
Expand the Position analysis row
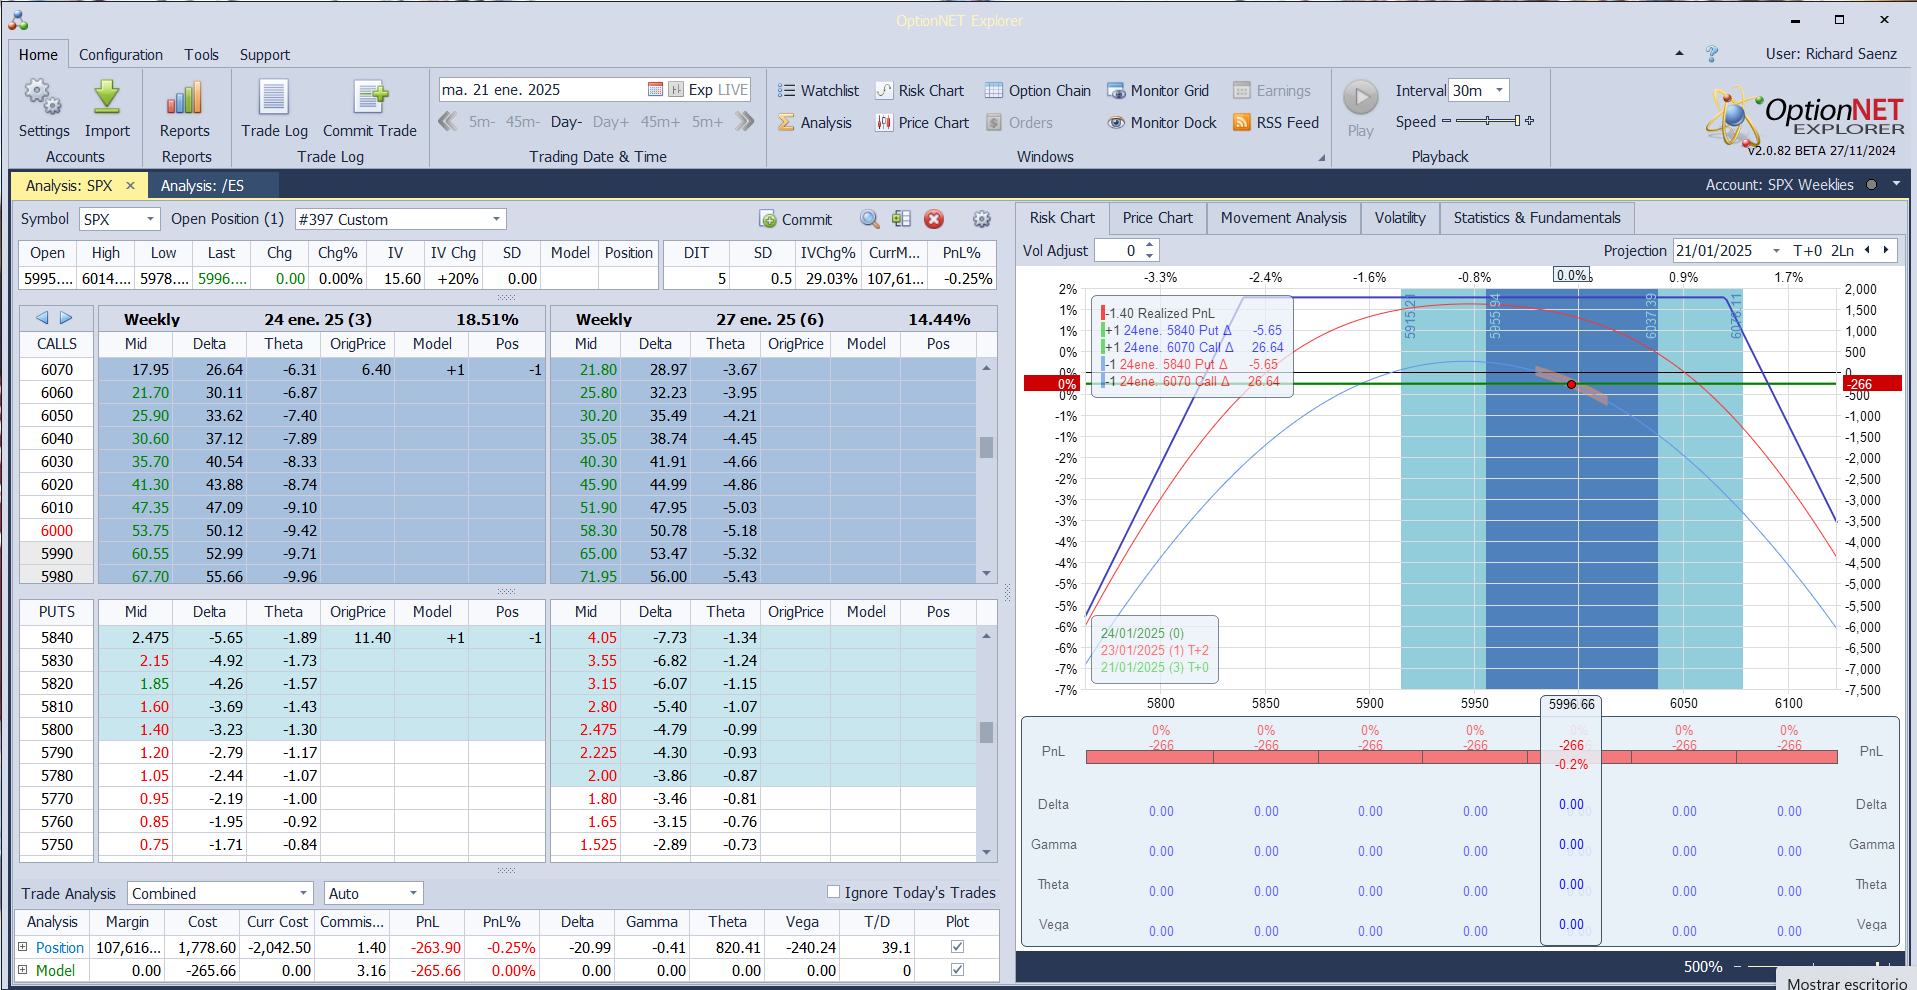click(23, 947)
